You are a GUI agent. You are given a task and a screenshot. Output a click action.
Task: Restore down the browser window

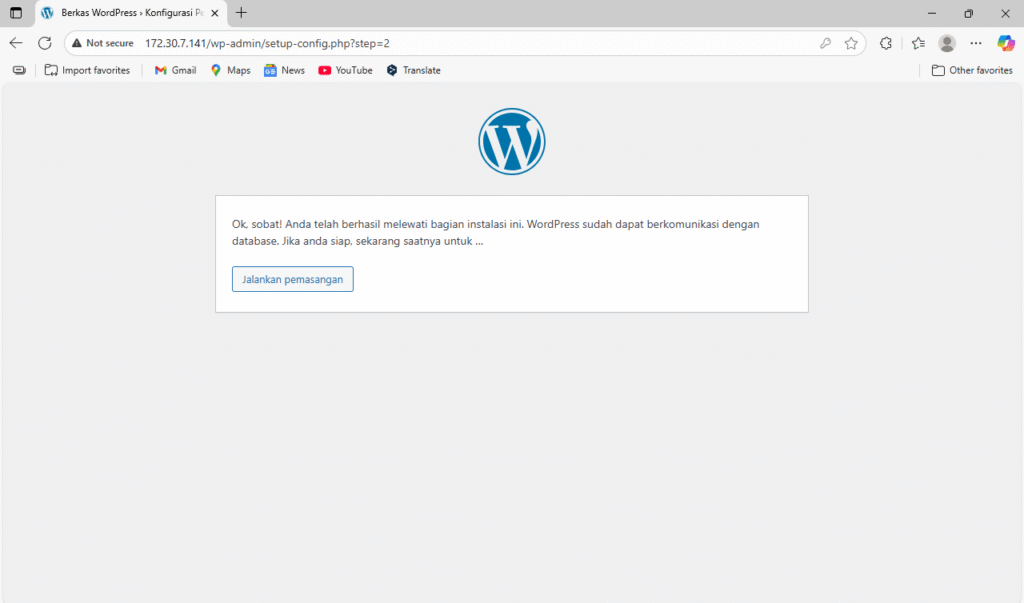[x=968, y=13]
